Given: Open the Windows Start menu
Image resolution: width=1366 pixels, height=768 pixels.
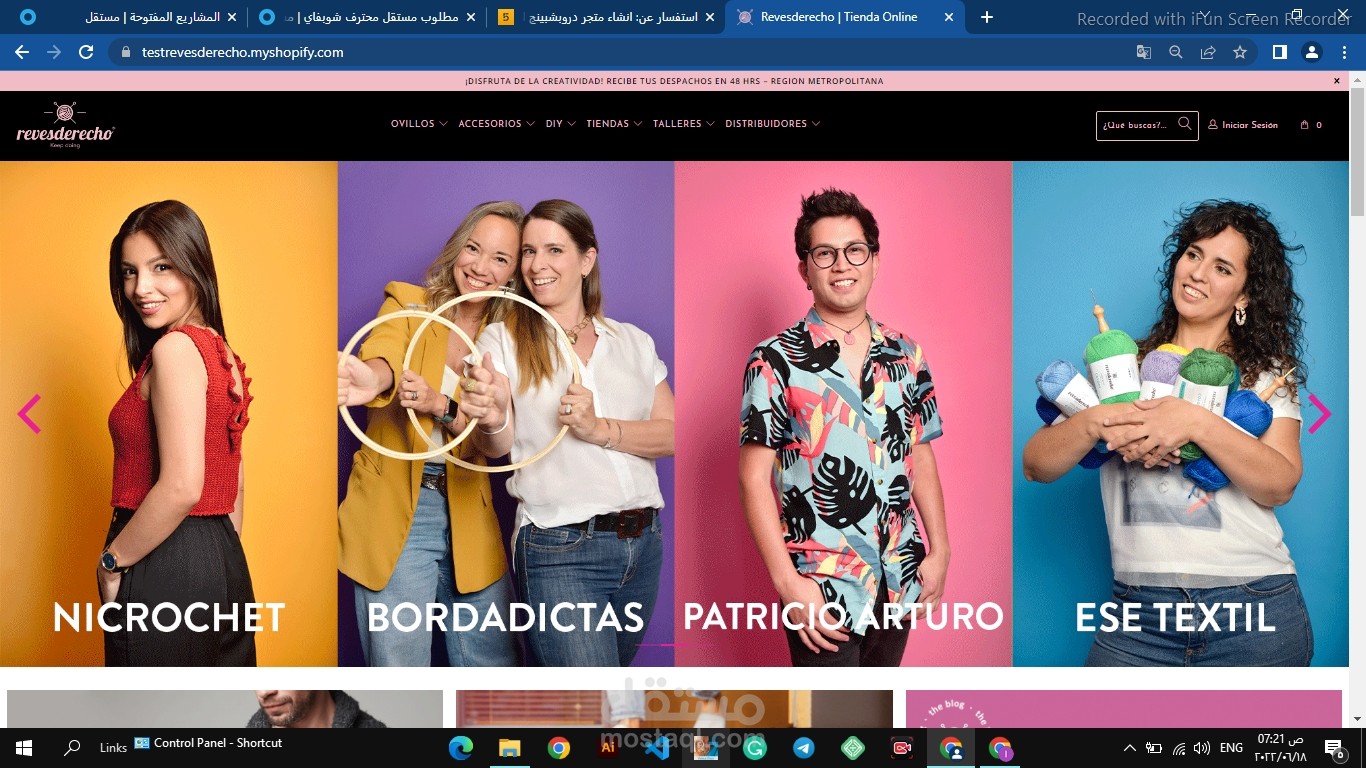Looking at the screenshot, I should [x=24, y=747].
